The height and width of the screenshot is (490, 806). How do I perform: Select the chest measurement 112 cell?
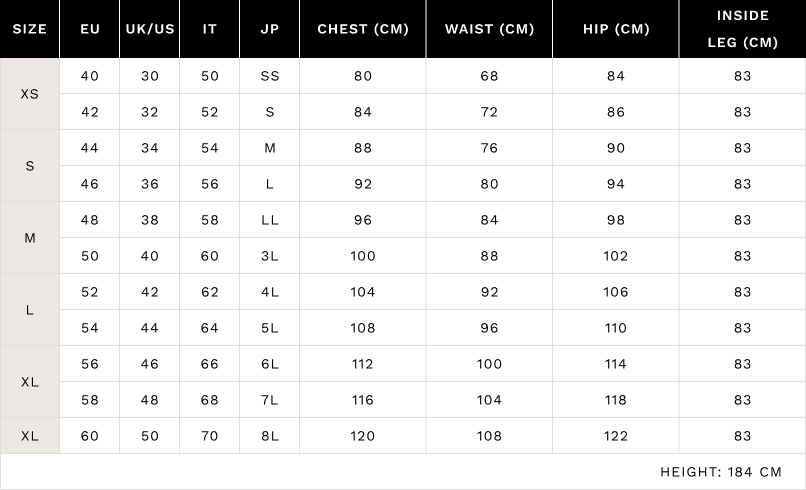click(x=363, y=364)
